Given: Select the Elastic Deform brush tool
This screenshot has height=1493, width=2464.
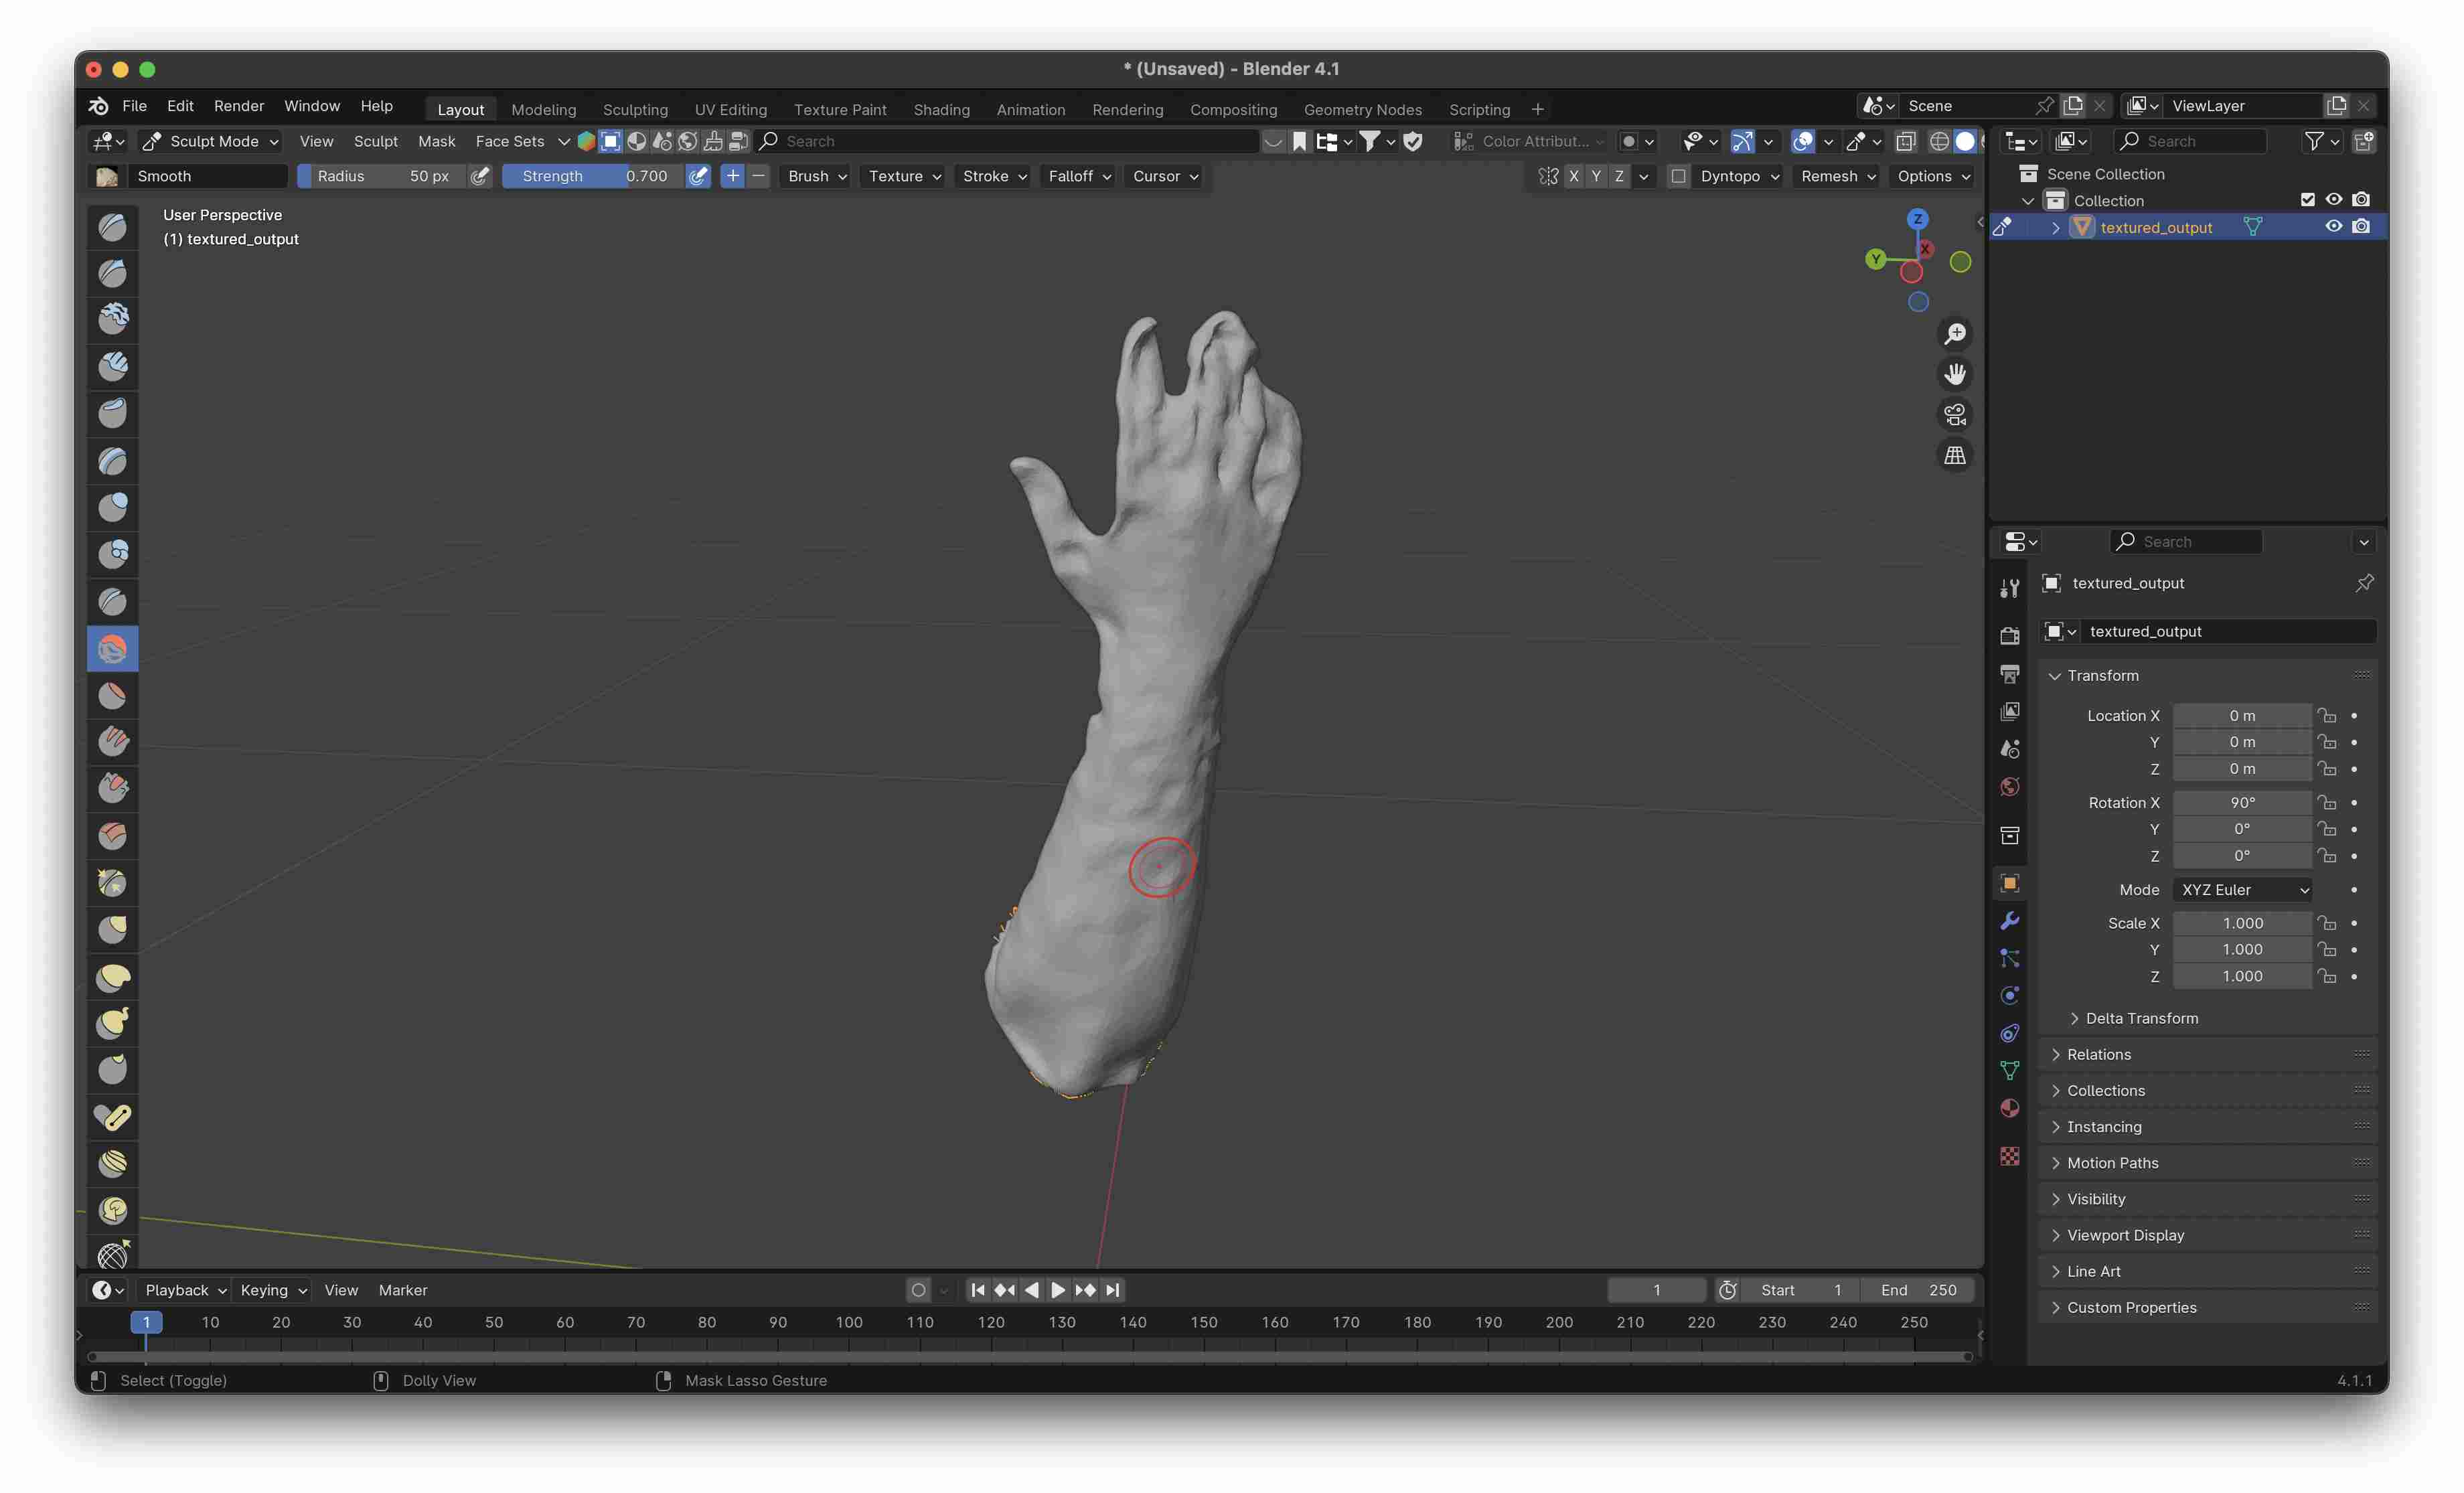Looking at the screenshot, I should (112, 976).
